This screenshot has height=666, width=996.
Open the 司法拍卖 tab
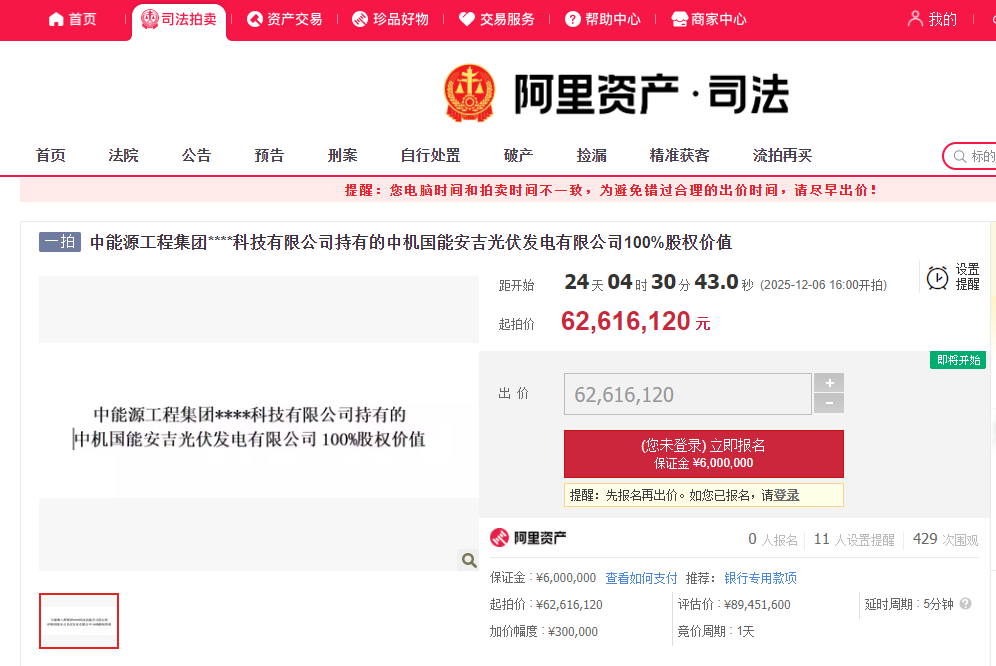[x=179, y=22]
